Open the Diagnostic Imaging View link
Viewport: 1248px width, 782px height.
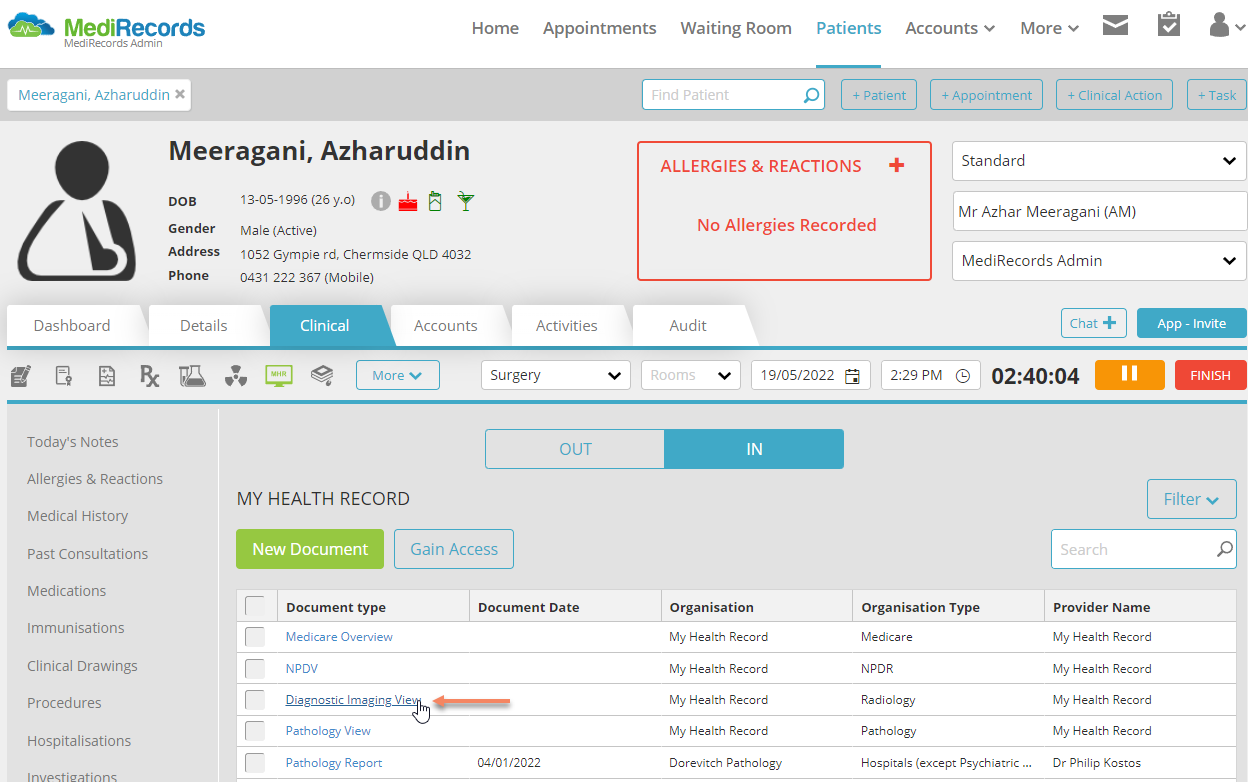point(353,700)
